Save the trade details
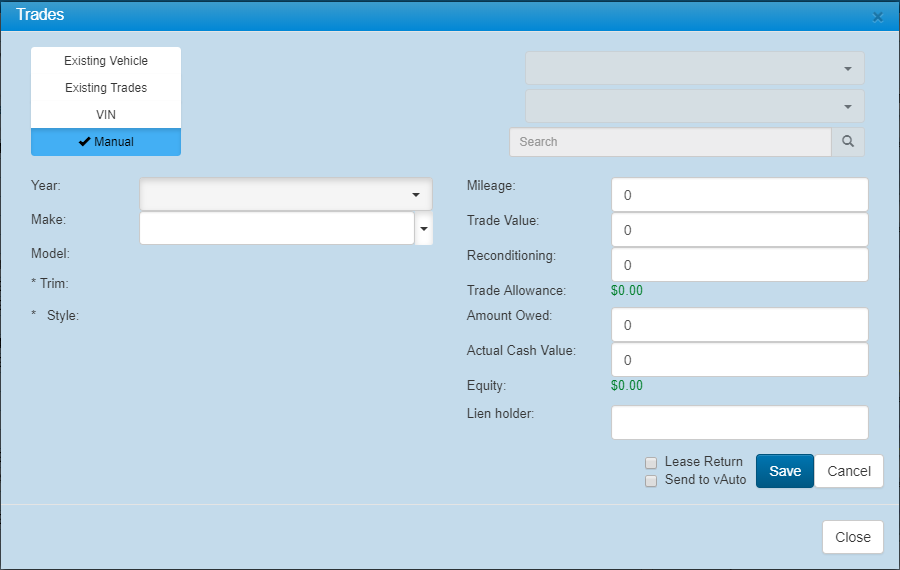 click(x=785, y=471)
